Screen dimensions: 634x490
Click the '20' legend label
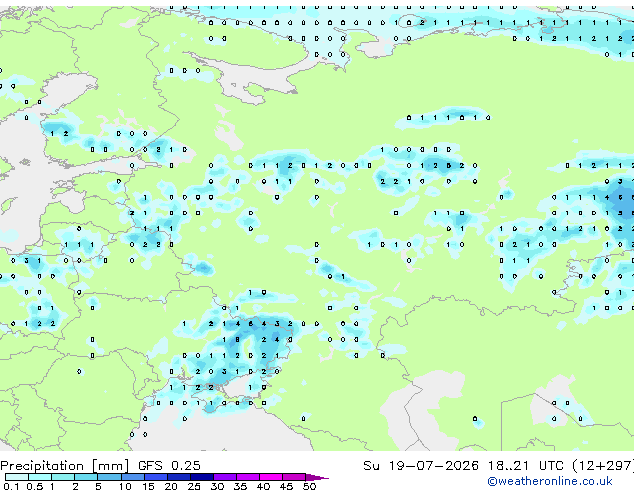(x=171, y=486)
